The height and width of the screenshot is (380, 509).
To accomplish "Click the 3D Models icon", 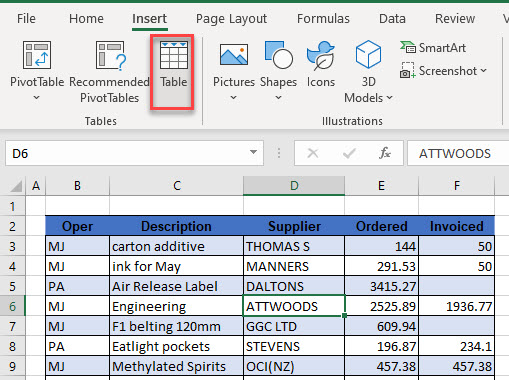I will coord(368,54).
